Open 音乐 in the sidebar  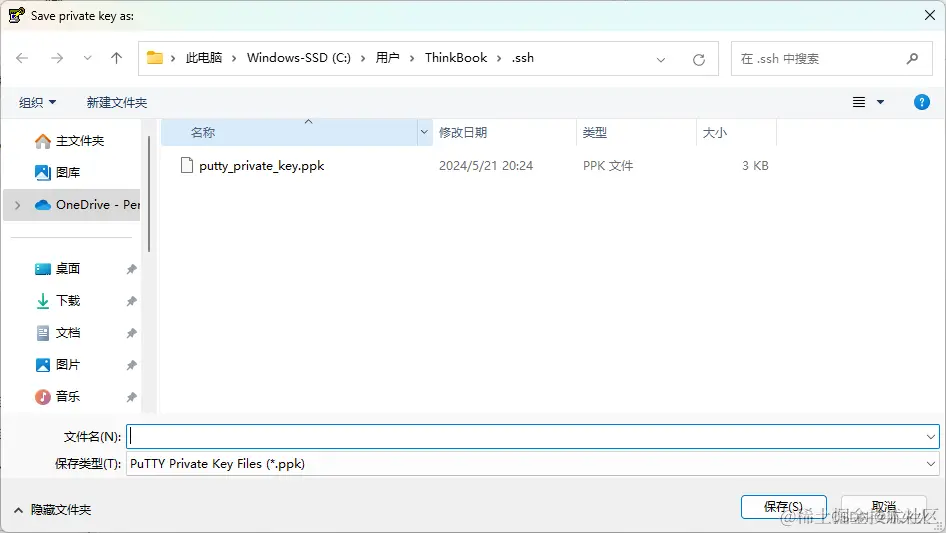57,397
